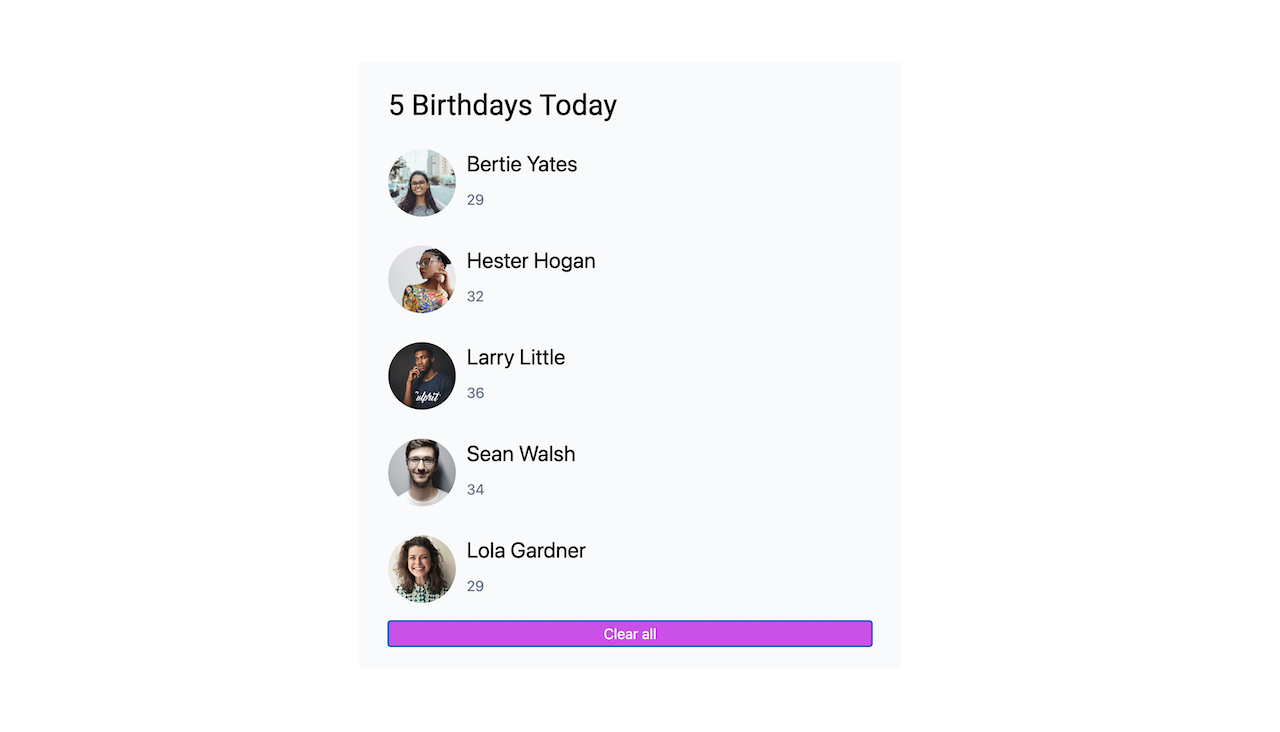Click the word Today in the title
Screen dimensions: 1280x732
pos(578,105)
